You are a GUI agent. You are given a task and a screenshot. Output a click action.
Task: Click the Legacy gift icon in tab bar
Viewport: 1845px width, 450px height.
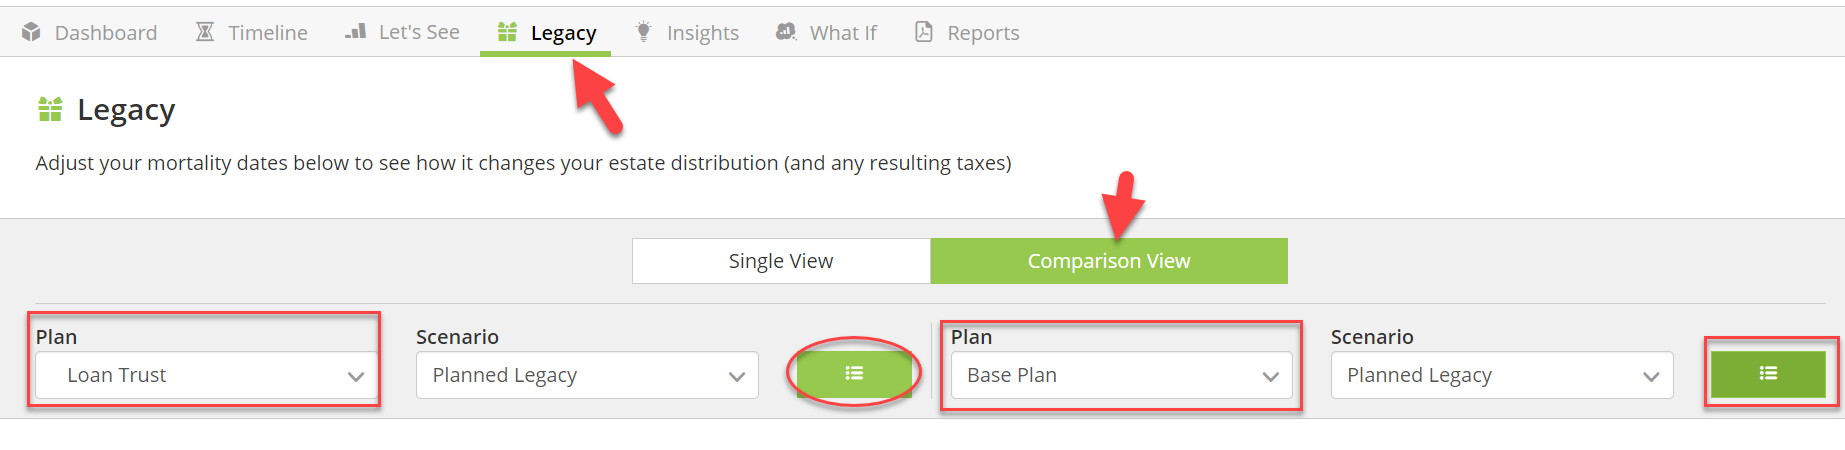[x=507, y=32]
